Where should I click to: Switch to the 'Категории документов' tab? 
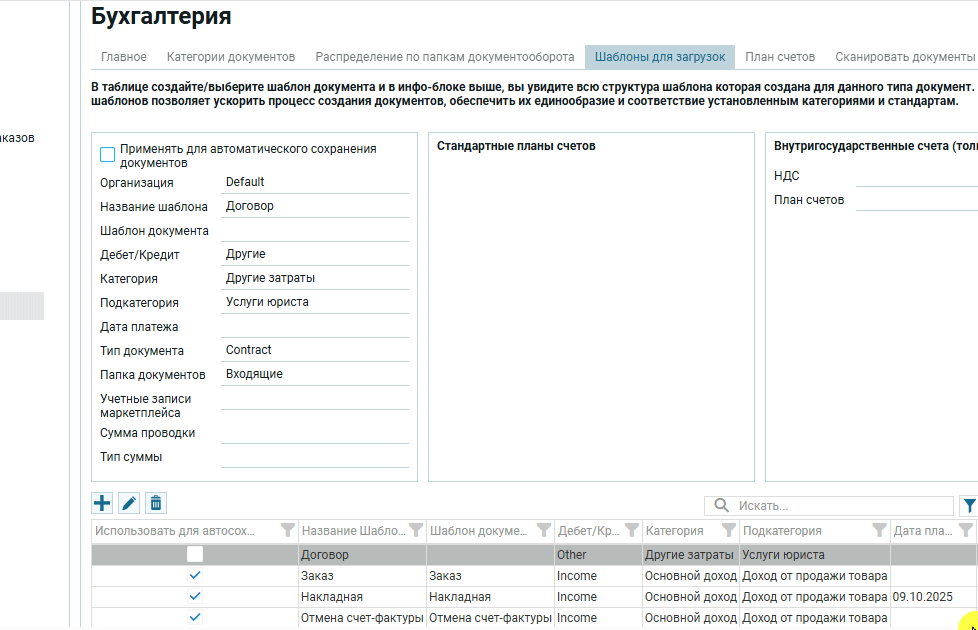(x=231, y=57)
